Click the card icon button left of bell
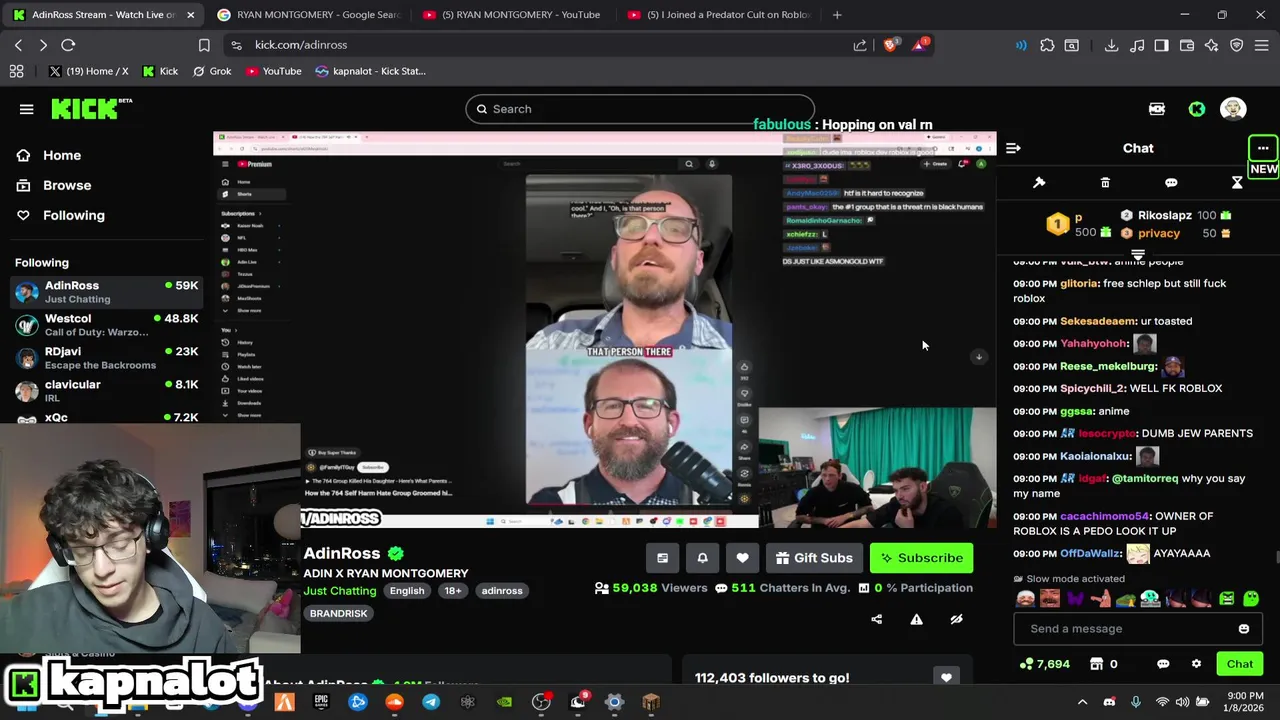1280x720 pixels. (x=662, y=558)
